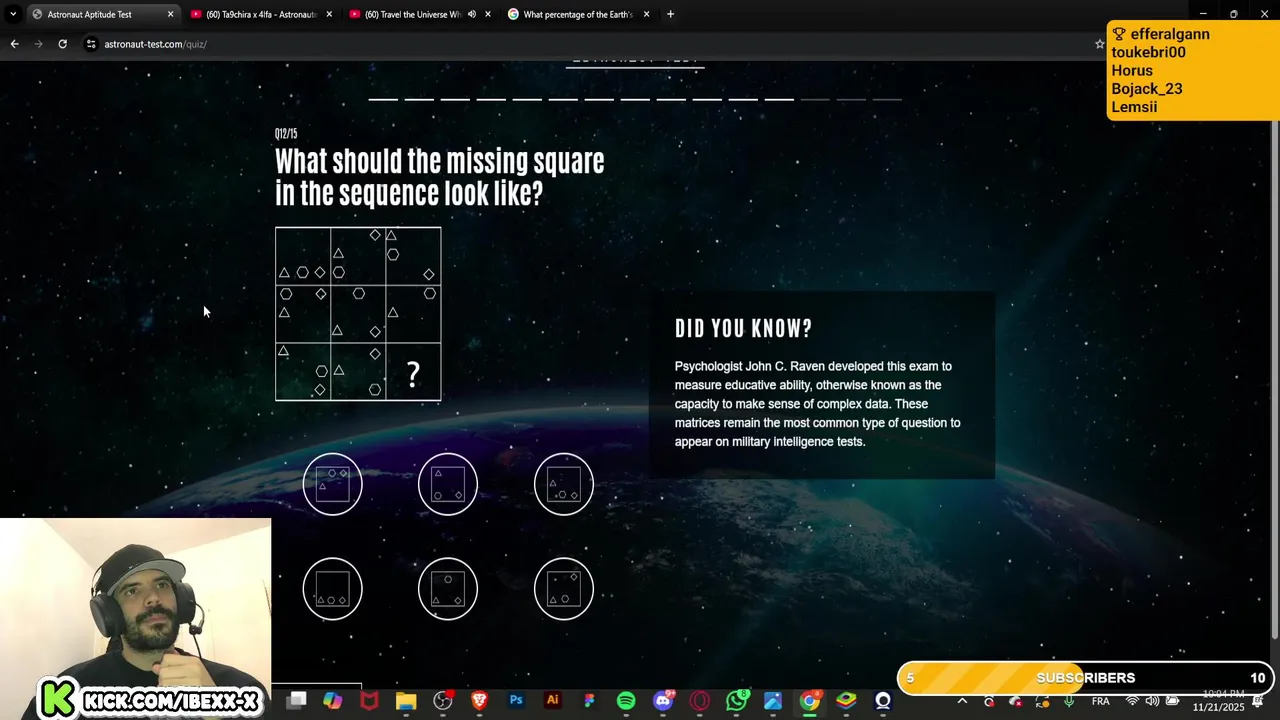Open Illustrator from the taskbar
Viewport: 1280px width, 720px height.
pos(552,701)
